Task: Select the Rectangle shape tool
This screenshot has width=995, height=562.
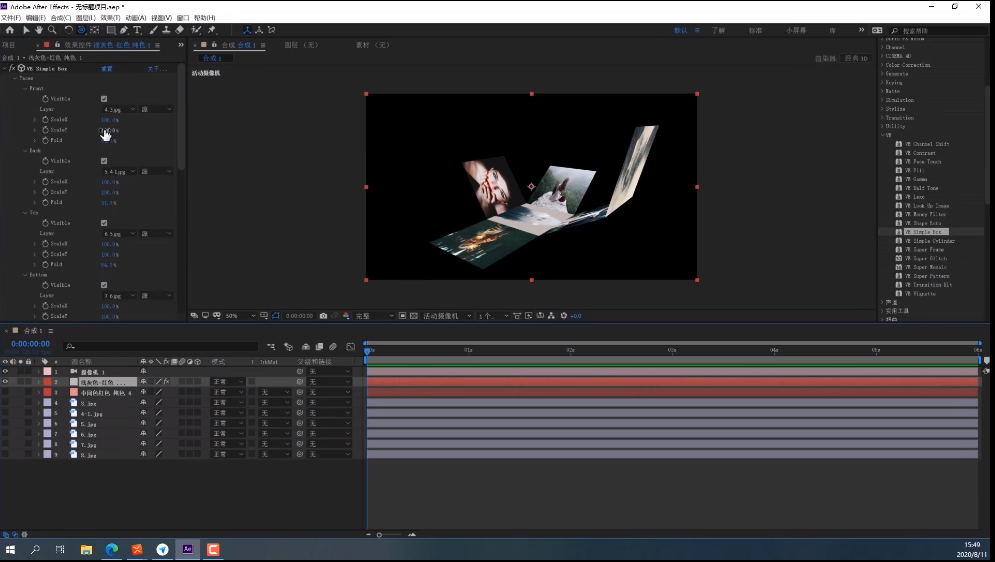Action: point(110,30)
